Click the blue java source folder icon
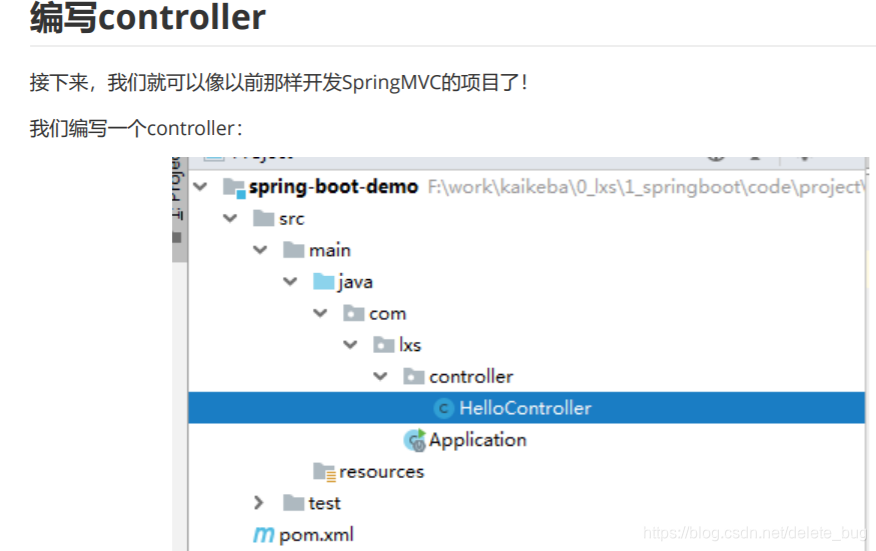876x551 pixels. 324,282
